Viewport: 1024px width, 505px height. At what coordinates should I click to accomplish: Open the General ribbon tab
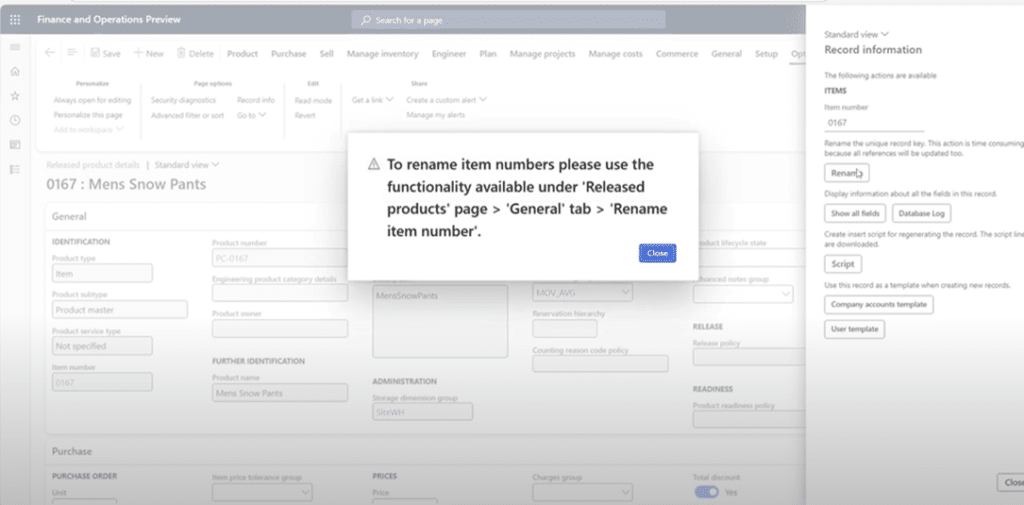pos(726,54)
